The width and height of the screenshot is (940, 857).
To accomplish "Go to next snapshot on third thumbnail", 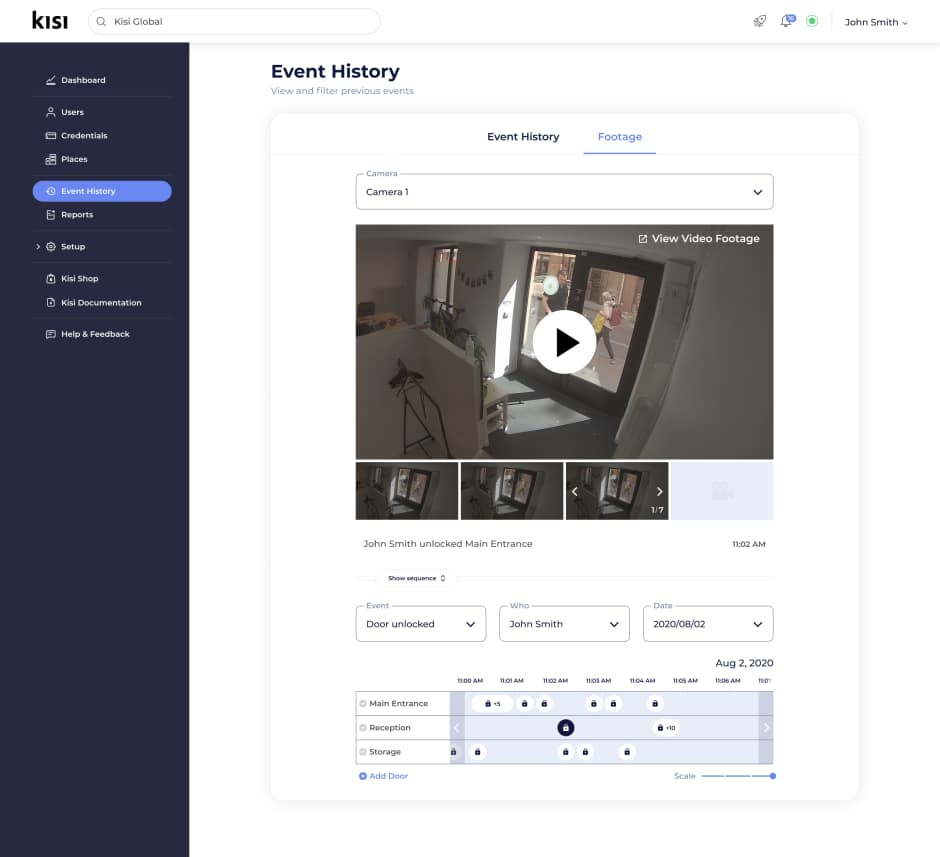I will coord(659,491).
